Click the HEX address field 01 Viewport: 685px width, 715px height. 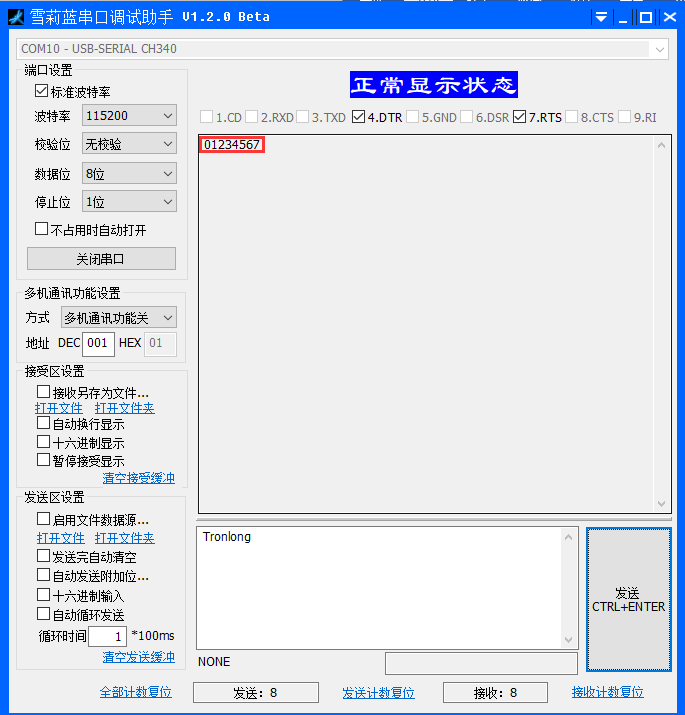click(x=160, y=343)
